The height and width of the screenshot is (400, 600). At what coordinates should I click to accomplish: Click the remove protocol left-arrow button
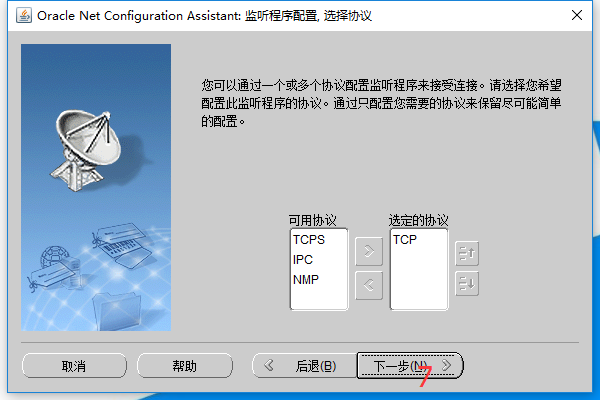click(369, 285)
